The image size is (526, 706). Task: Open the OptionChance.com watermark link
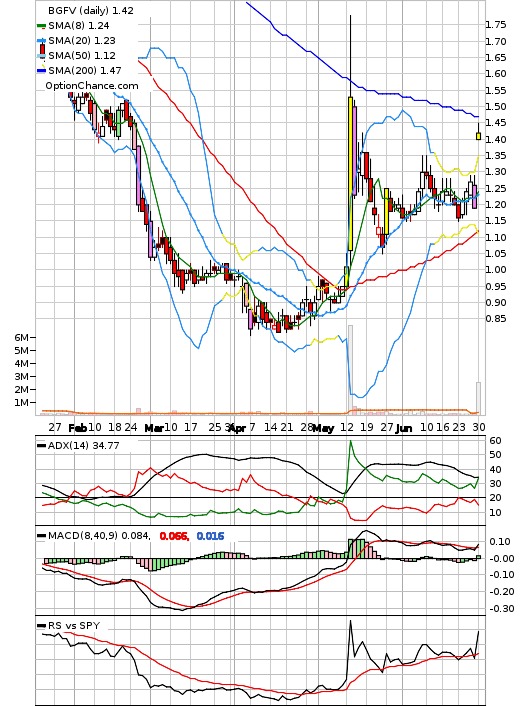(92, 86)
